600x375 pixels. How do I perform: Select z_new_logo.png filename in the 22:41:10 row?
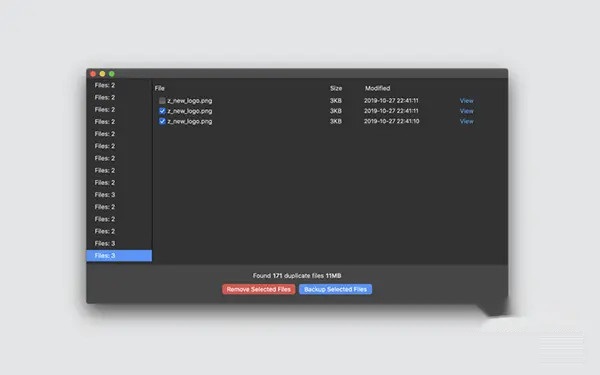[190, 121]
